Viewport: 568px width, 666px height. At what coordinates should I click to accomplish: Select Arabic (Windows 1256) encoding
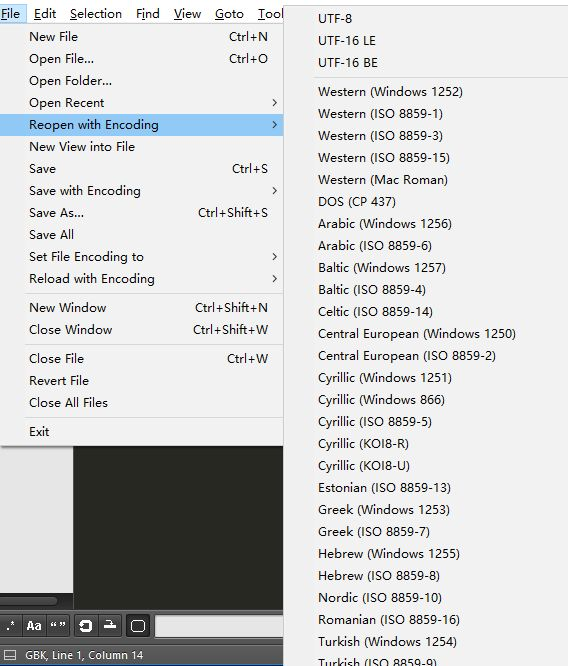coord(426,224)
